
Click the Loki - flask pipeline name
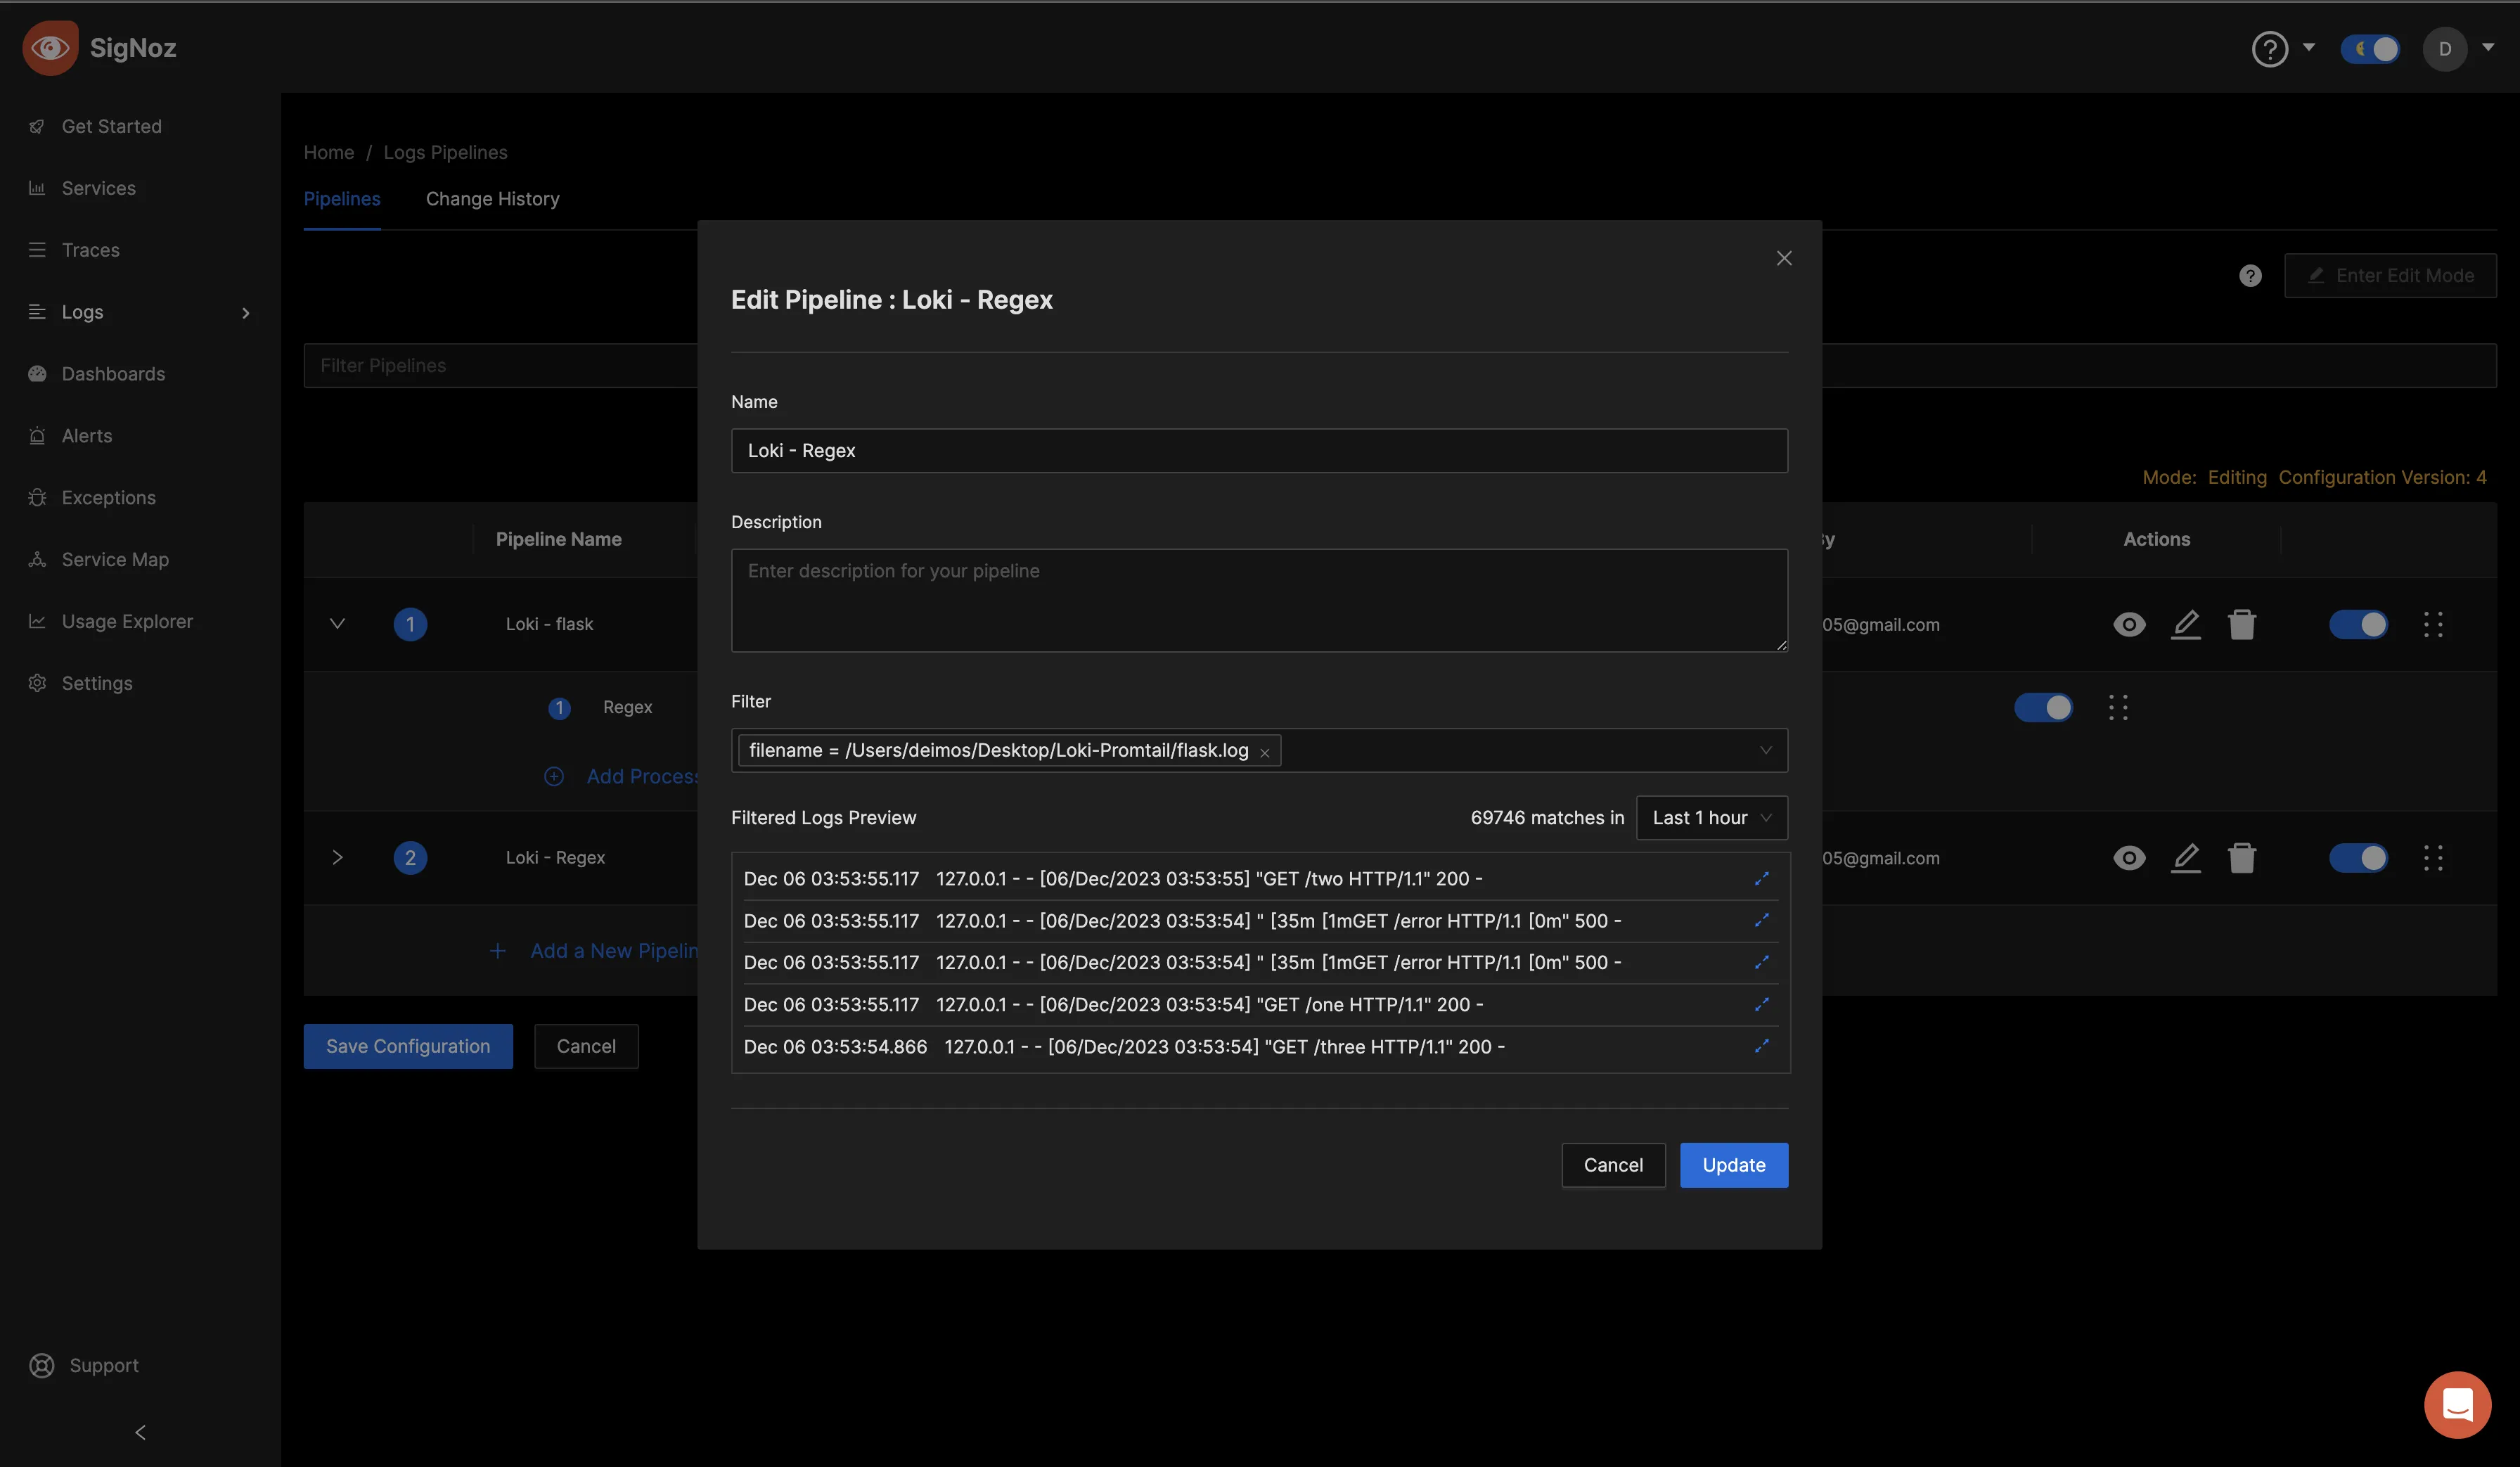click(x=549, y=624)
